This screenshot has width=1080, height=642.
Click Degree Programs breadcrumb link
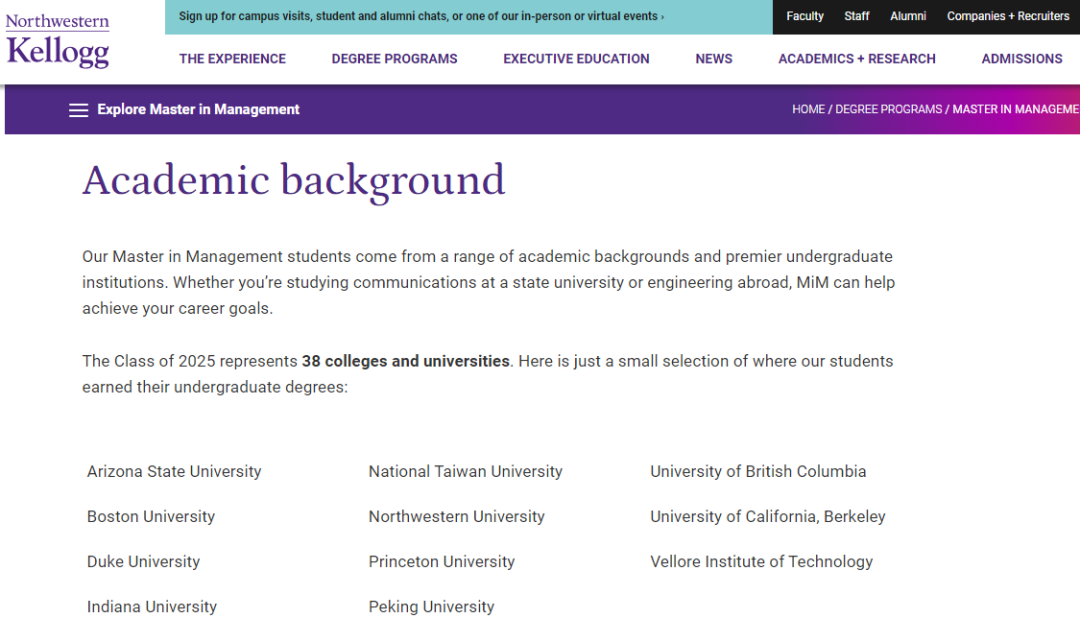pos(889,110)
